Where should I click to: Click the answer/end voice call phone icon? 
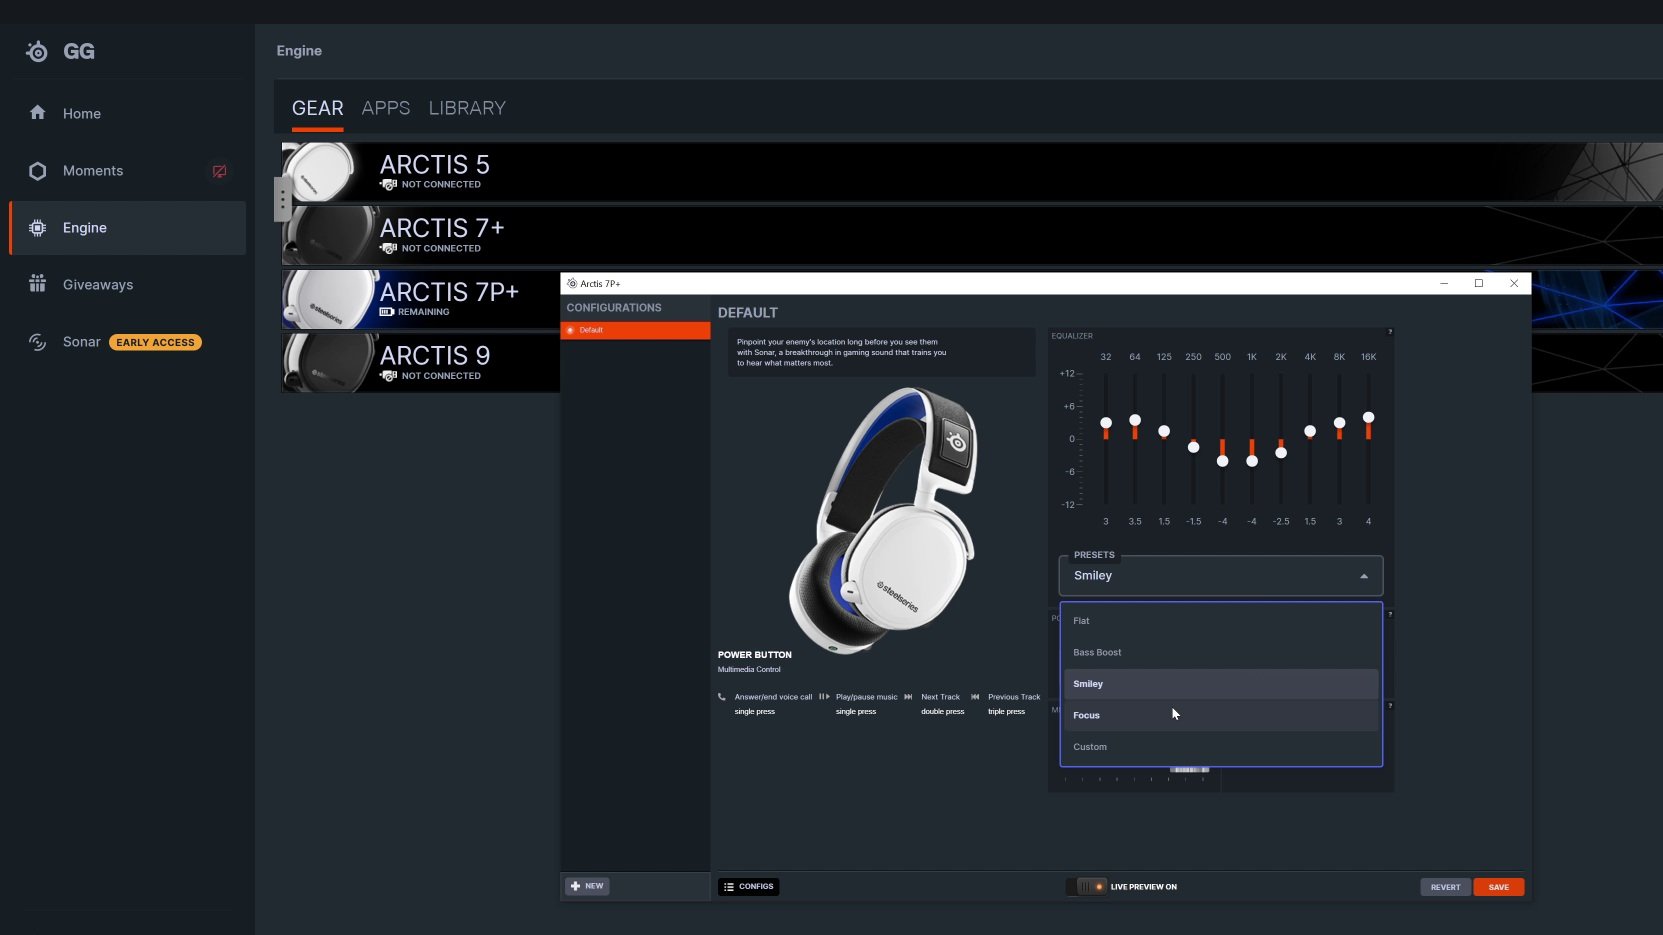click(722, 697)
